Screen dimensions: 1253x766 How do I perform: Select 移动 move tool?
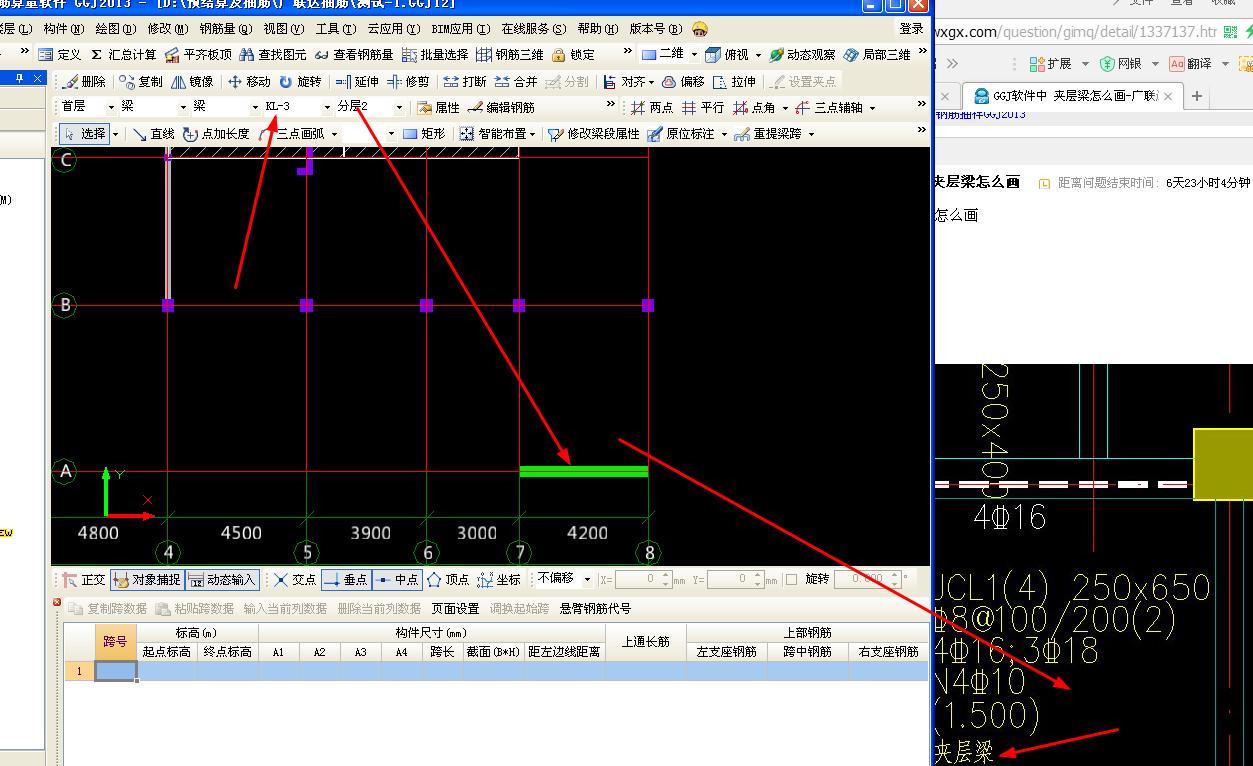point(249,81)
